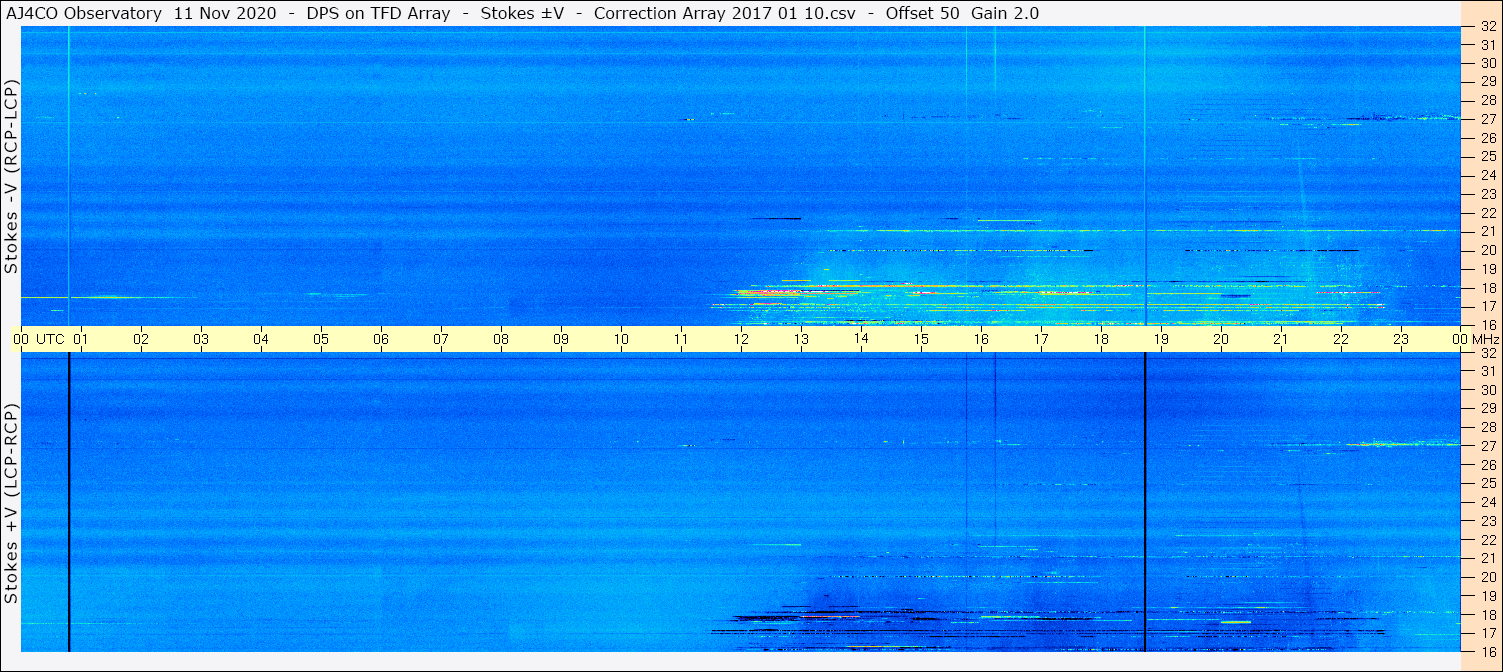Image resolution: width=1503 pixels, height=672 pixels.
Task: Pick the 06 hour marker
Action: point(381,339)
